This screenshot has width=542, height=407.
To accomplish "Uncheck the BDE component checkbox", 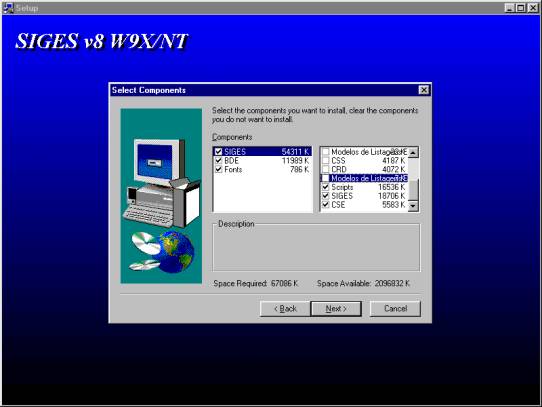I will click(218, 160).
